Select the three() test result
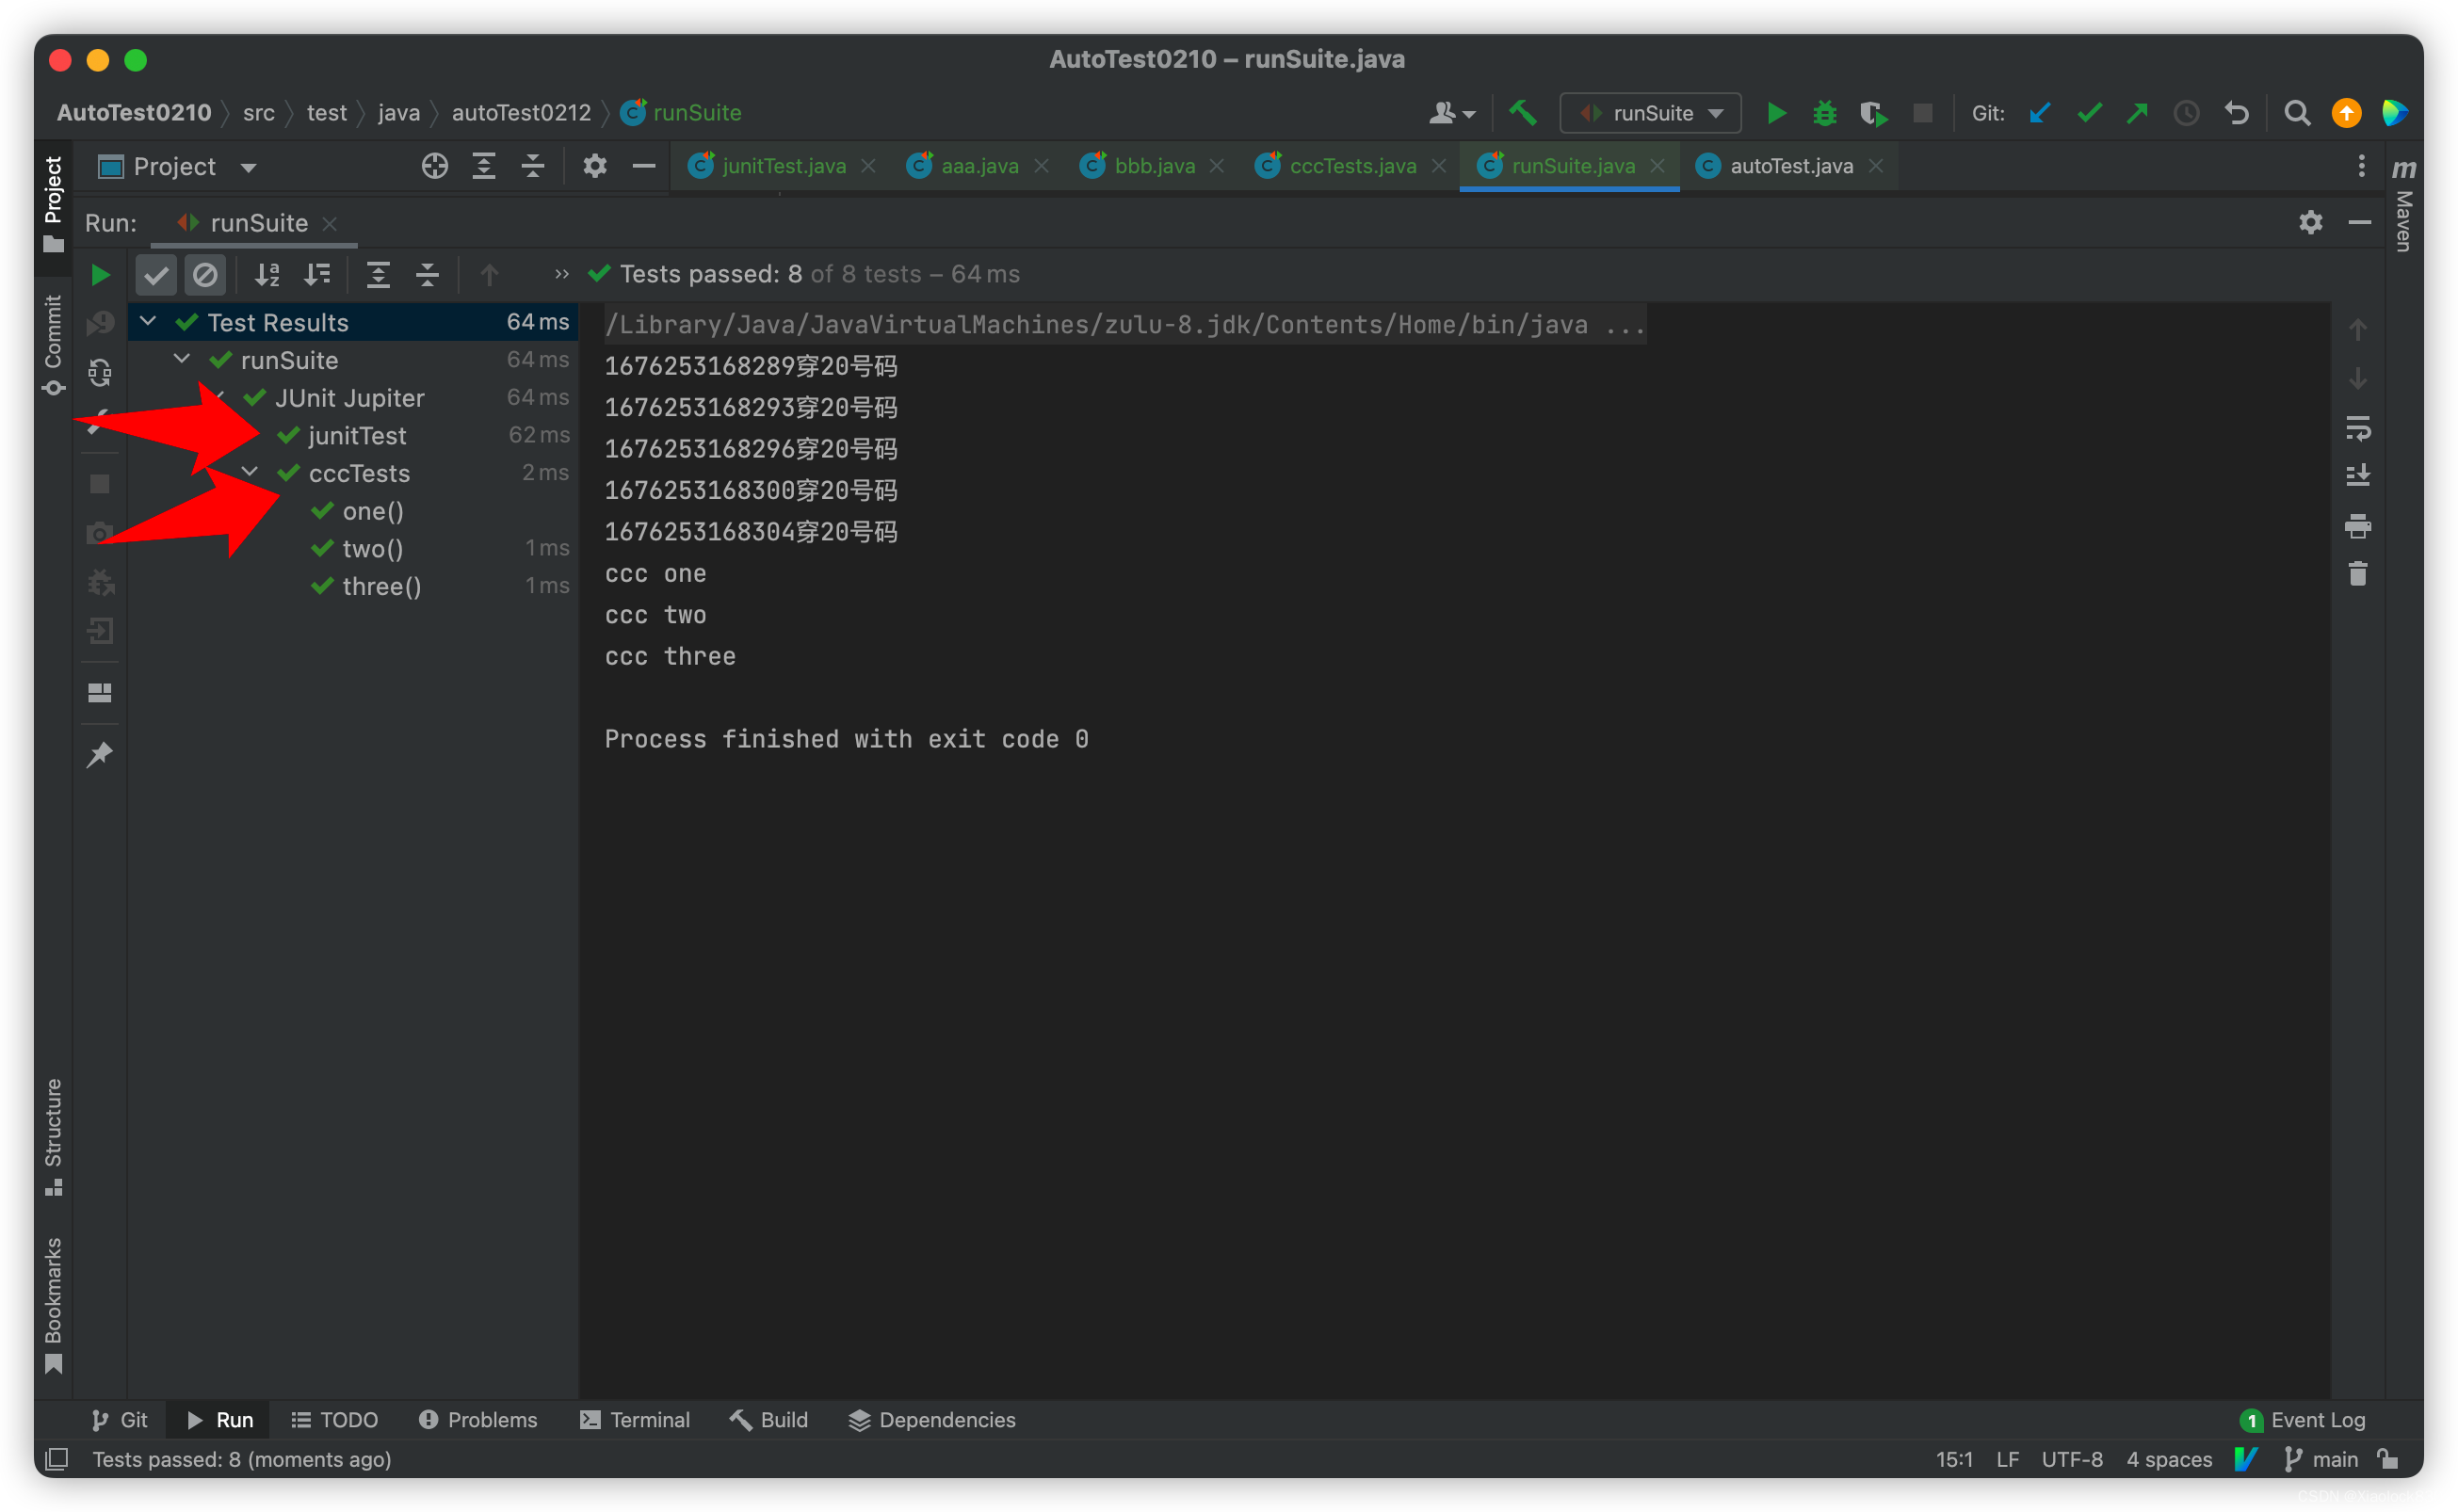 [x=354, y=586]
